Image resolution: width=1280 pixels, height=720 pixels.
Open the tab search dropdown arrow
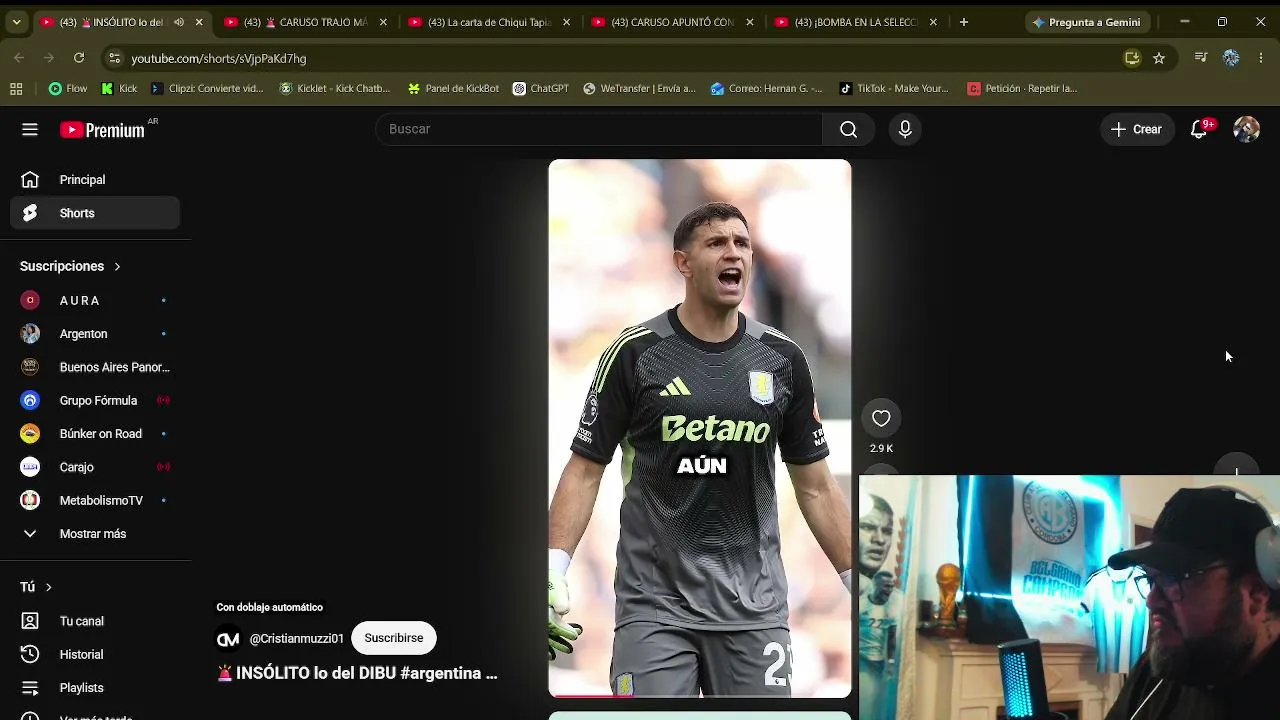(16, 22)
